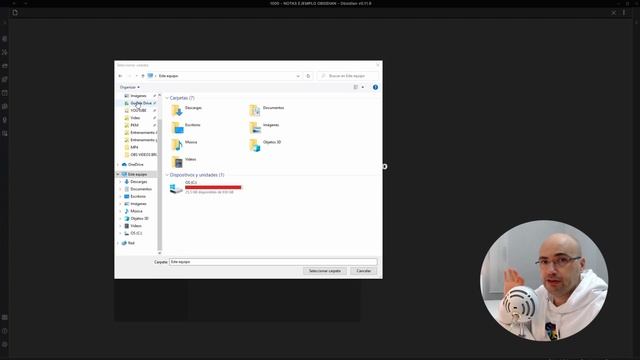Select Este equipo in navigation pane
This screenshot has height=360, width=640.
point(137,174)
